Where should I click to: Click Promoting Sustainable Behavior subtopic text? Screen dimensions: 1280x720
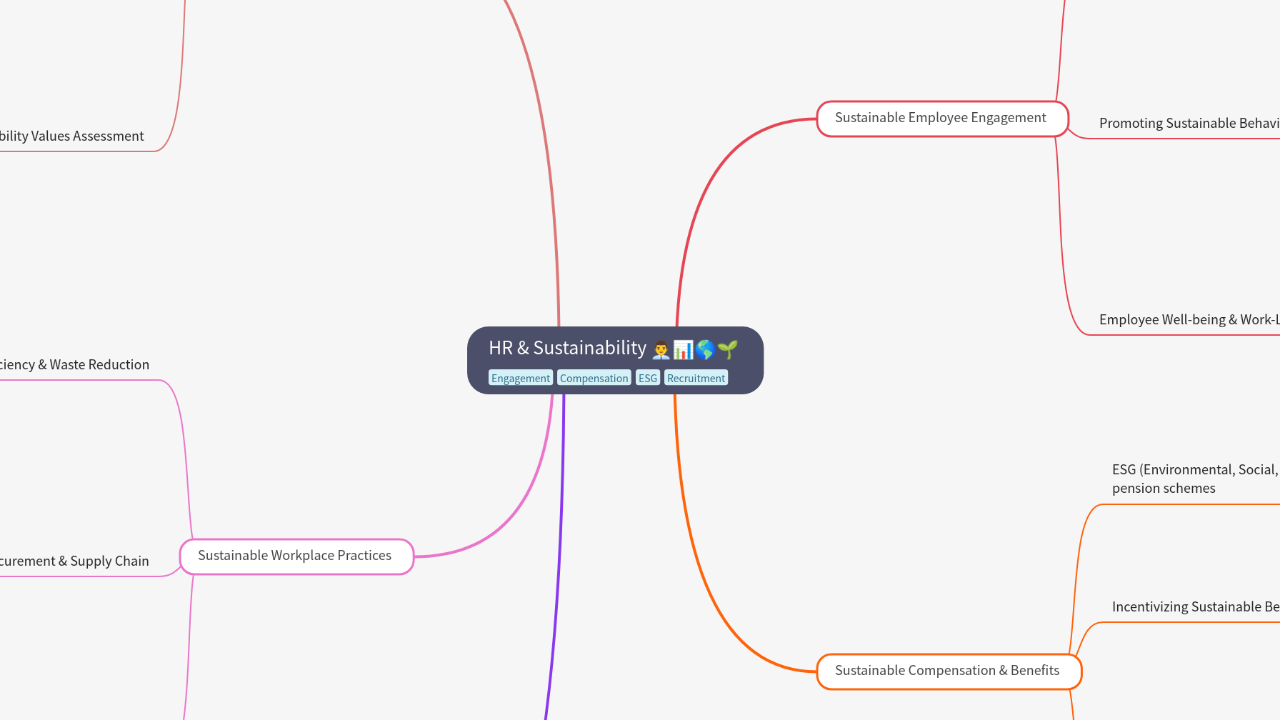coord(1189,123)
